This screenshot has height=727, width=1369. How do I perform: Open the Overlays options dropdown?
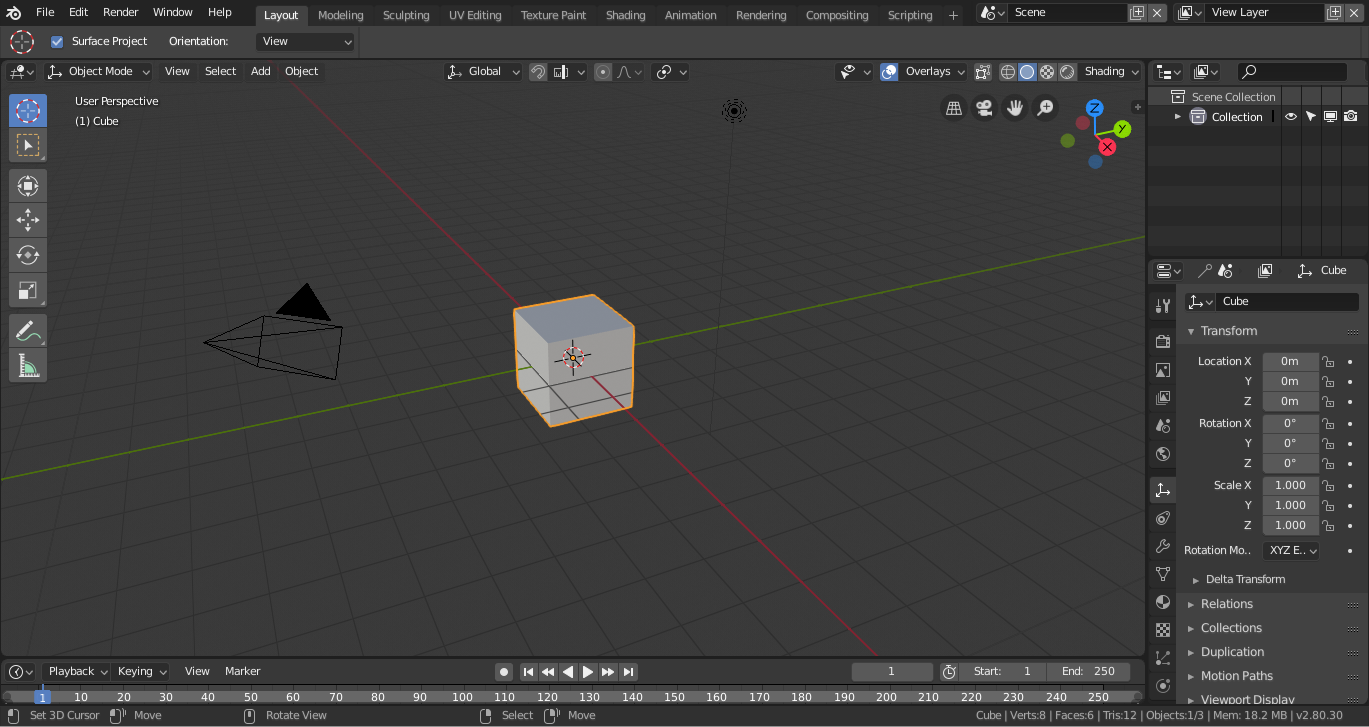(x=934, y=71)
